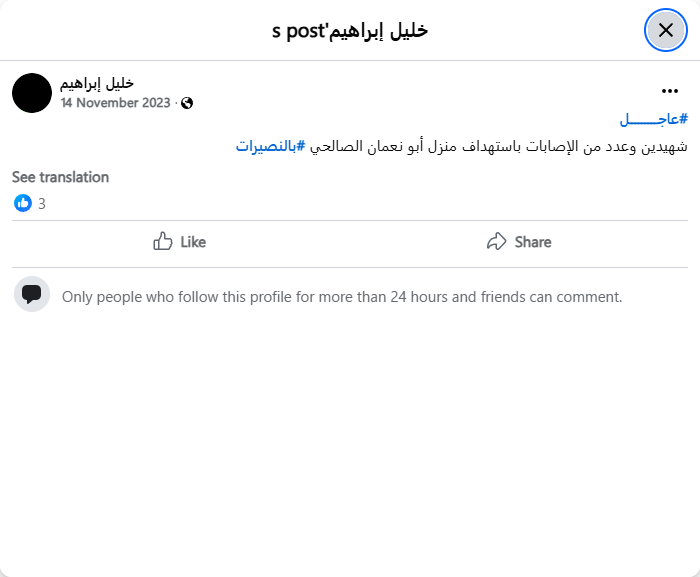Click the black profile picture avatar
700x577 pixels.
[x=32, y=93]
